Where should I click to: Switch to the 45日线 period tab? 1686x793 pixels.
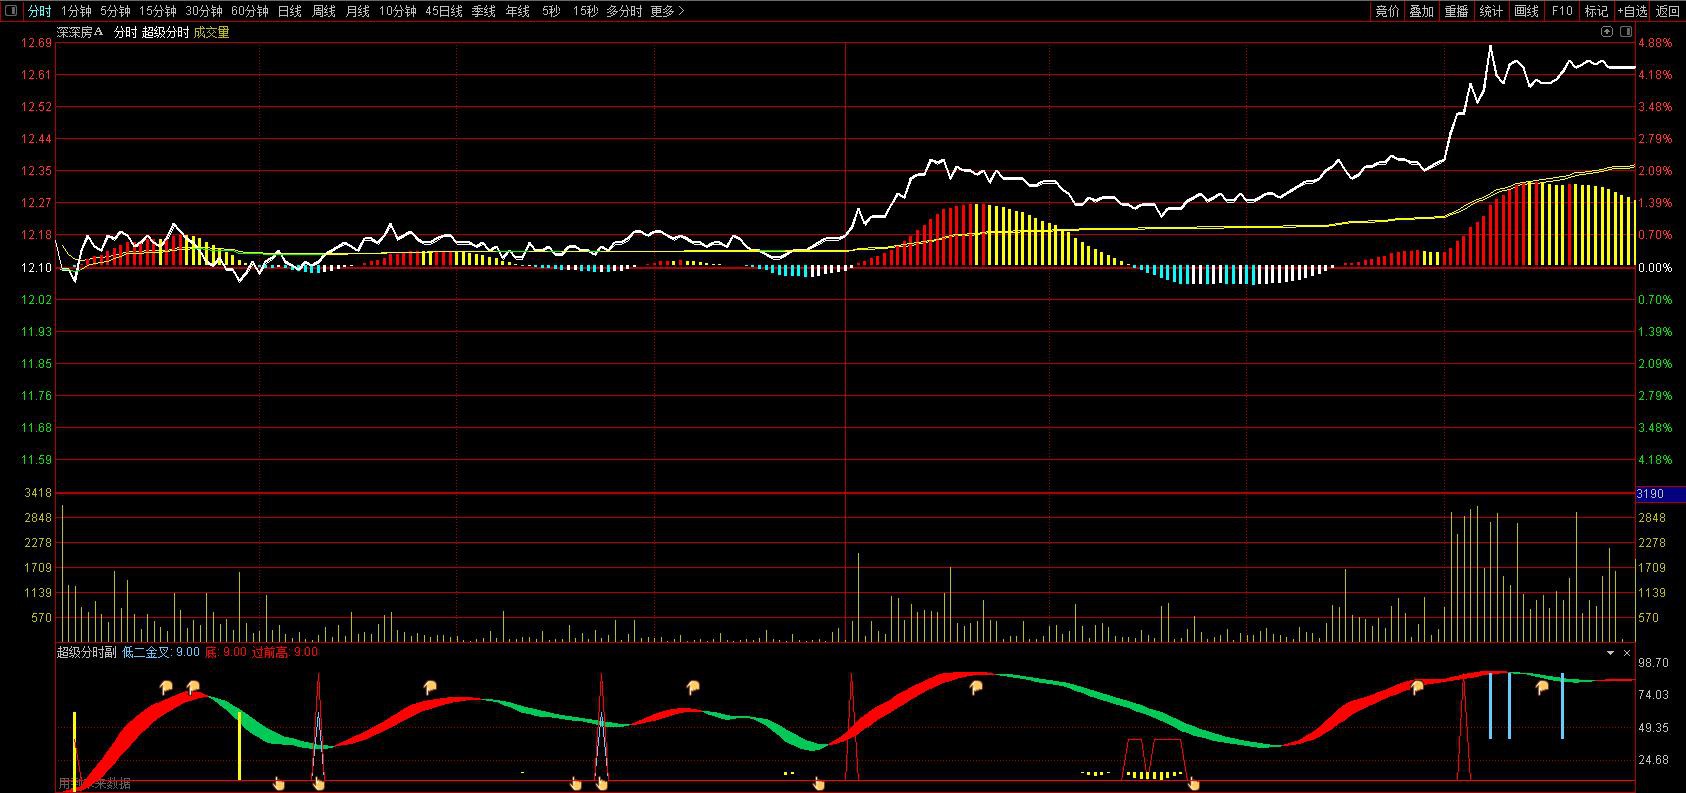pos(444,11)
